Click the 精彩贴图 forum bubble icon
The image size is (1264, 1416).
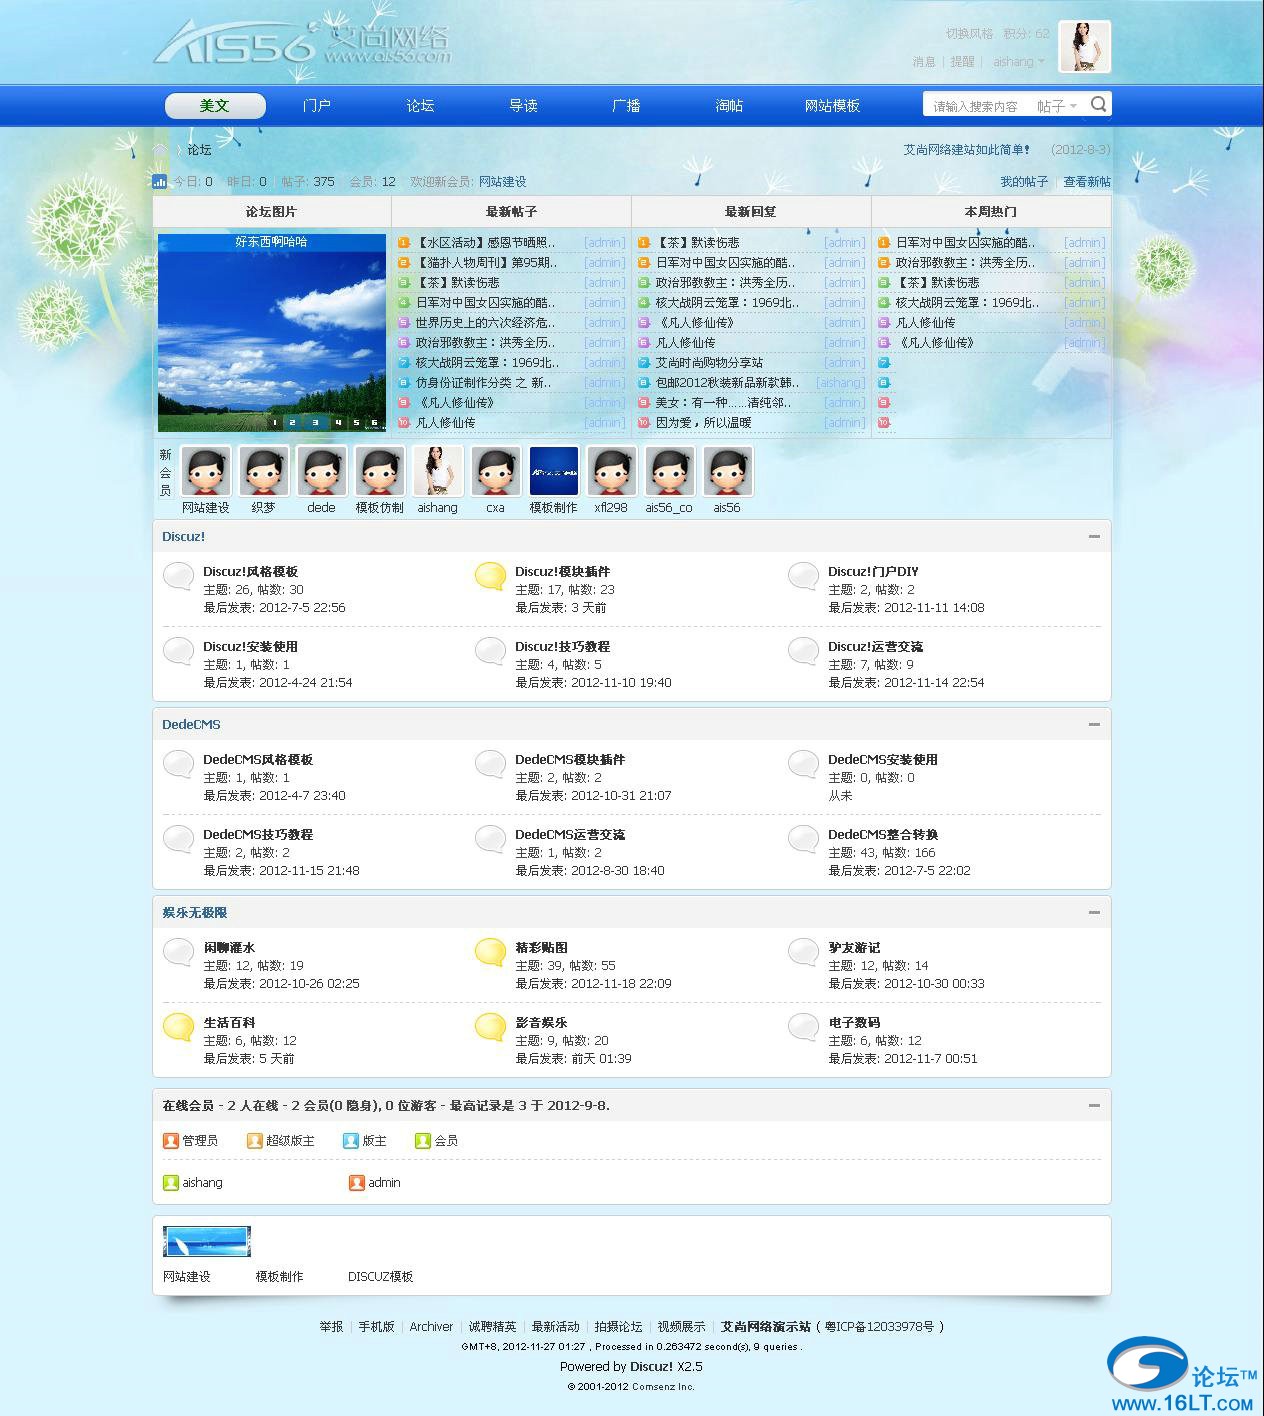click(x=490, y=953)
